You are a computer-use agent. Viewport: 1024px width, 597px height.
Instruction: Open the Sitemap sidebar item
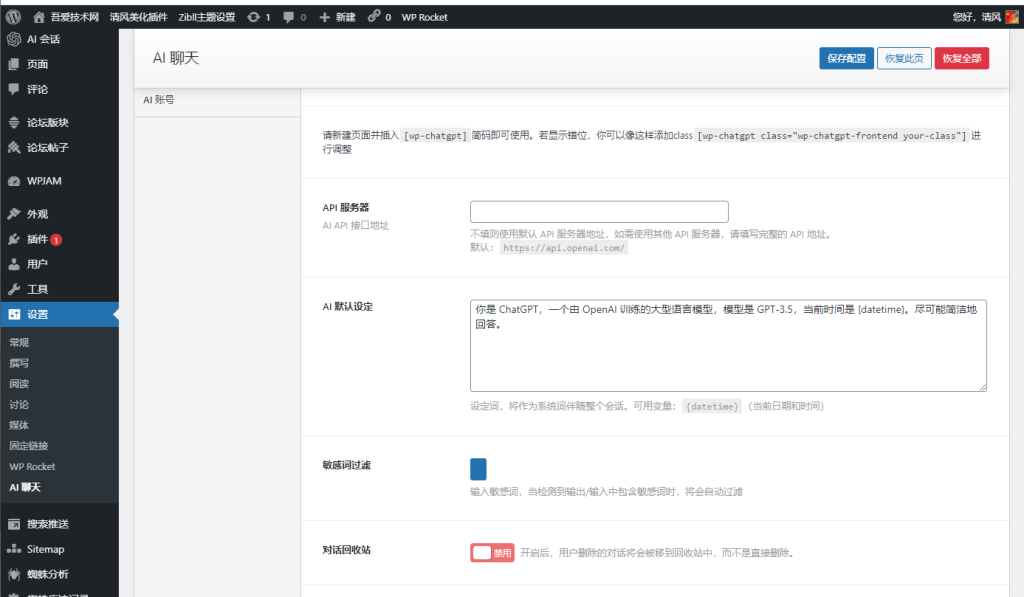[45, 549]
